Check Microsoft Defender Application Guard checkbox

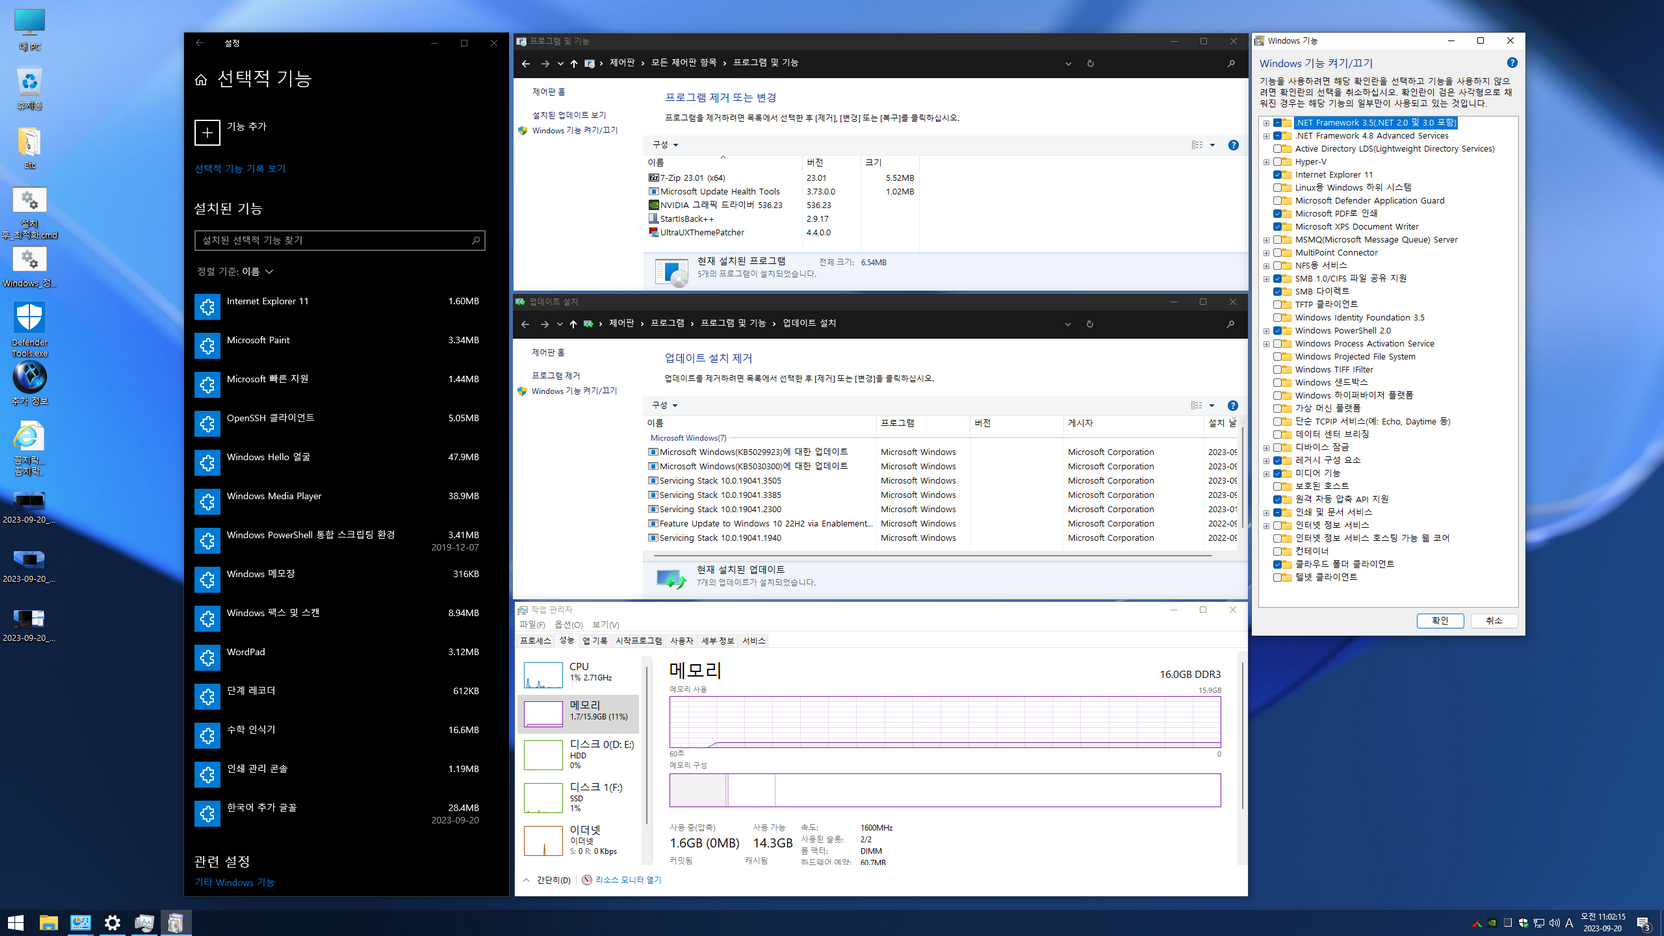point(1277,201)
